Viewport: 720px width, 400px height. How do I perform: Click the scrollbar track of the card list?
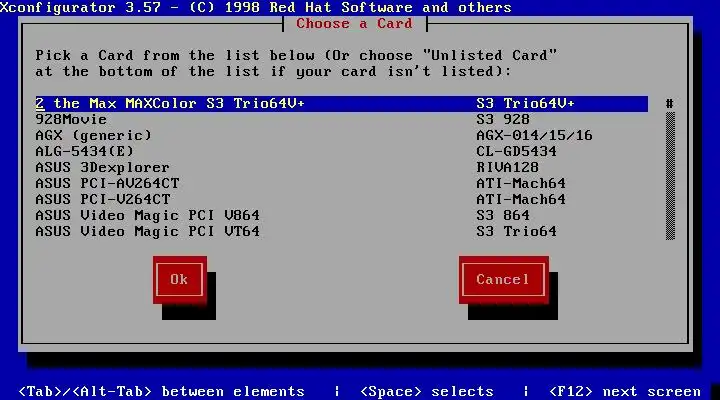coord(670,176)
